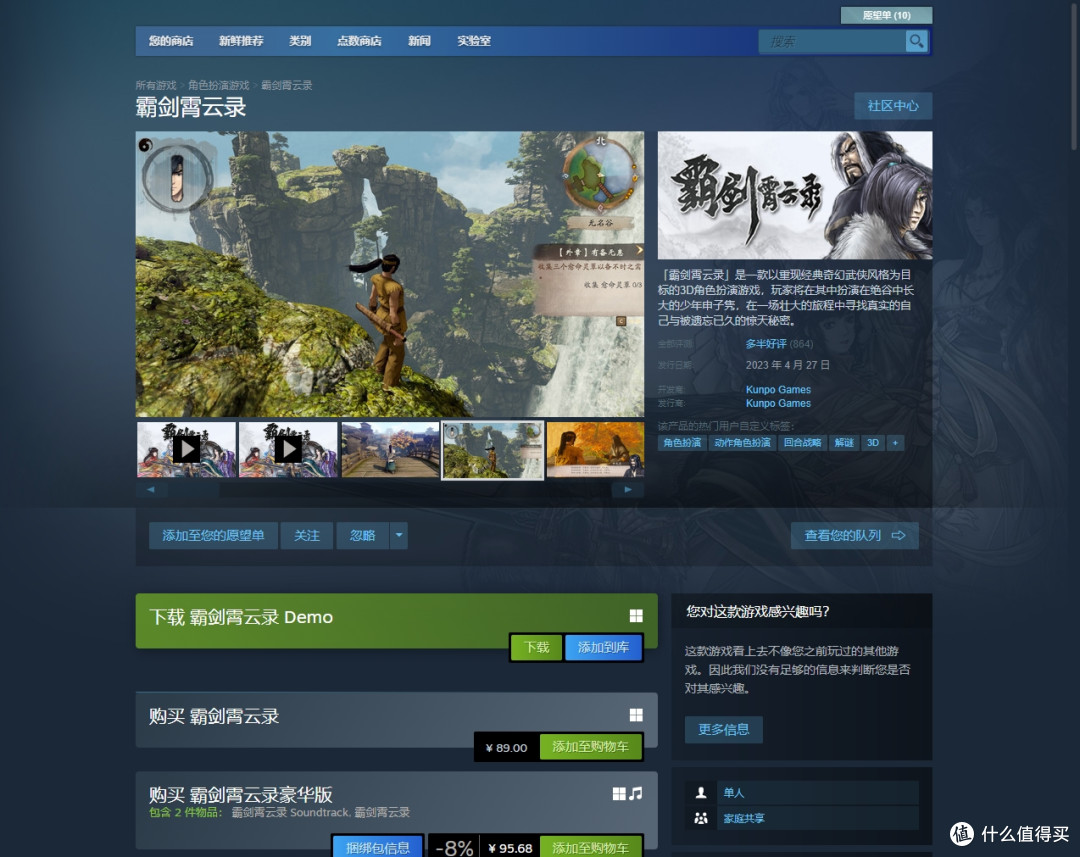The height and width of the screenshot is (857, 1080).
Task: Play the second trailer video thumbnail
Action: pyautogui.click(x=288, y=450)
